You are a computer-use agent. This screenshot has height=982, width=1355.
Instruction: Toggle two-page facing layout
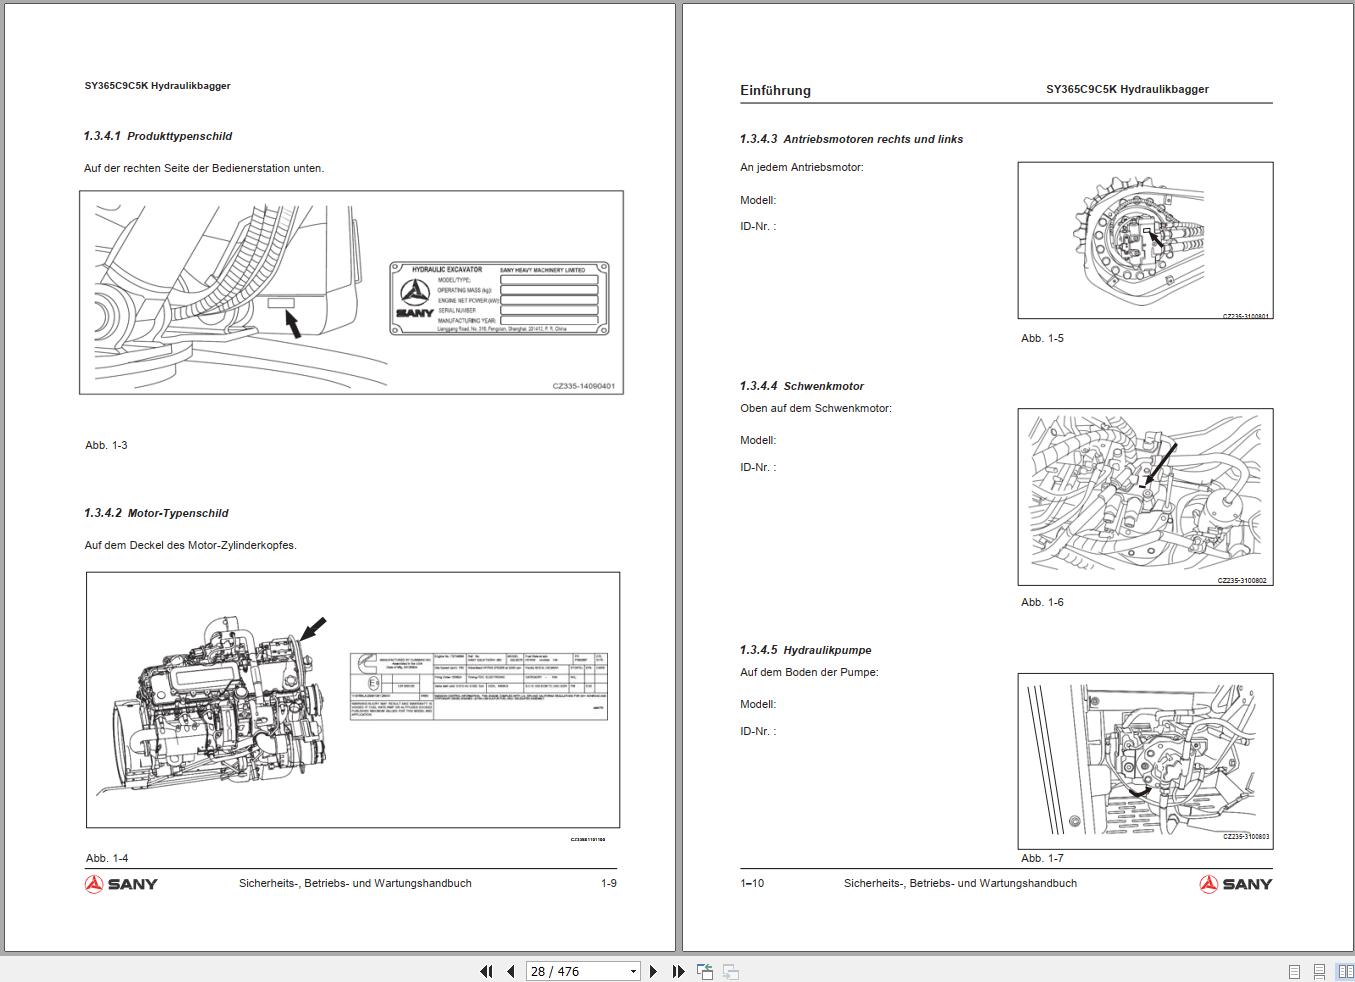pyautogui.click(x=1345, y=971)
